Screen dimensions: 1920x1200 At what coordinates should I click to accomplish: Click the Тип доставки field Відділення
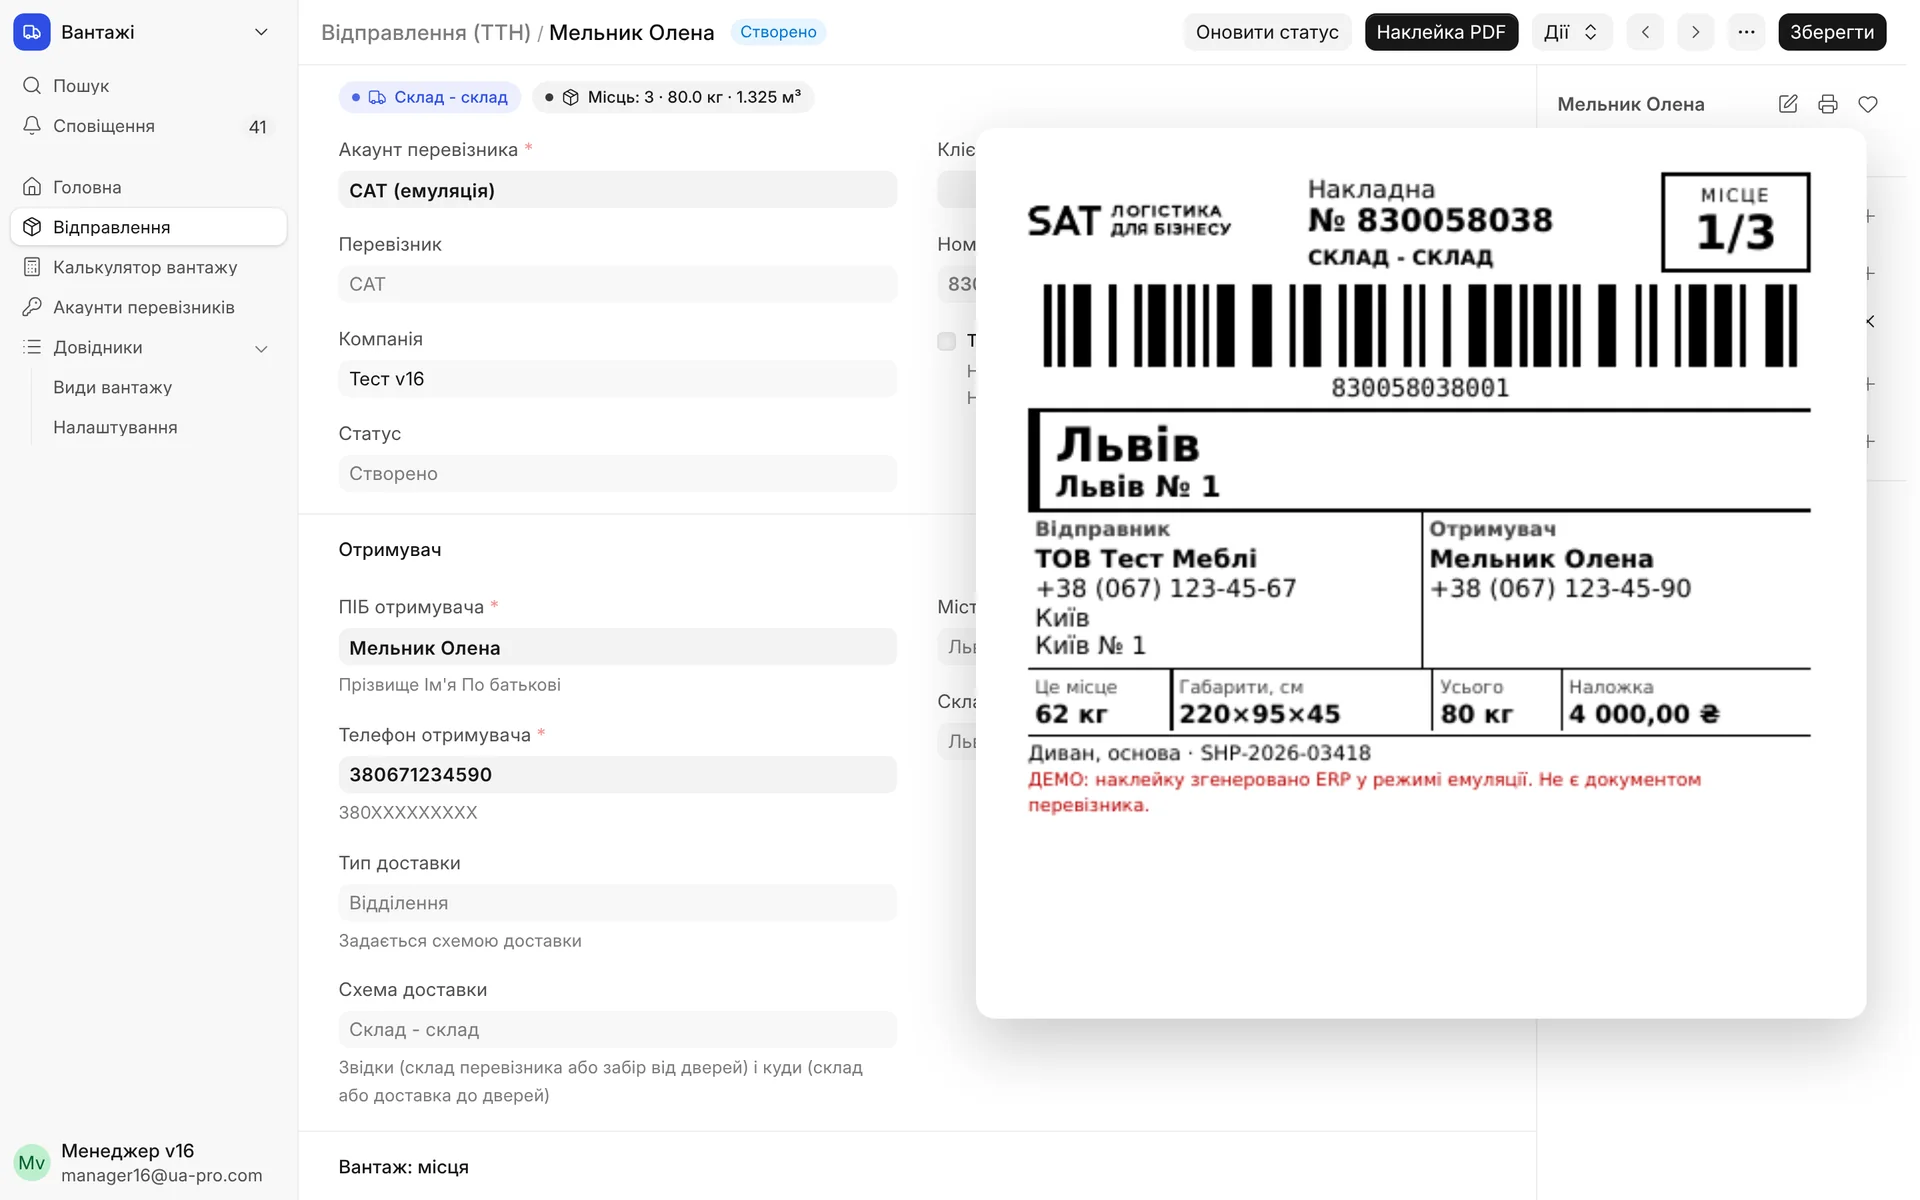(617, 903)
